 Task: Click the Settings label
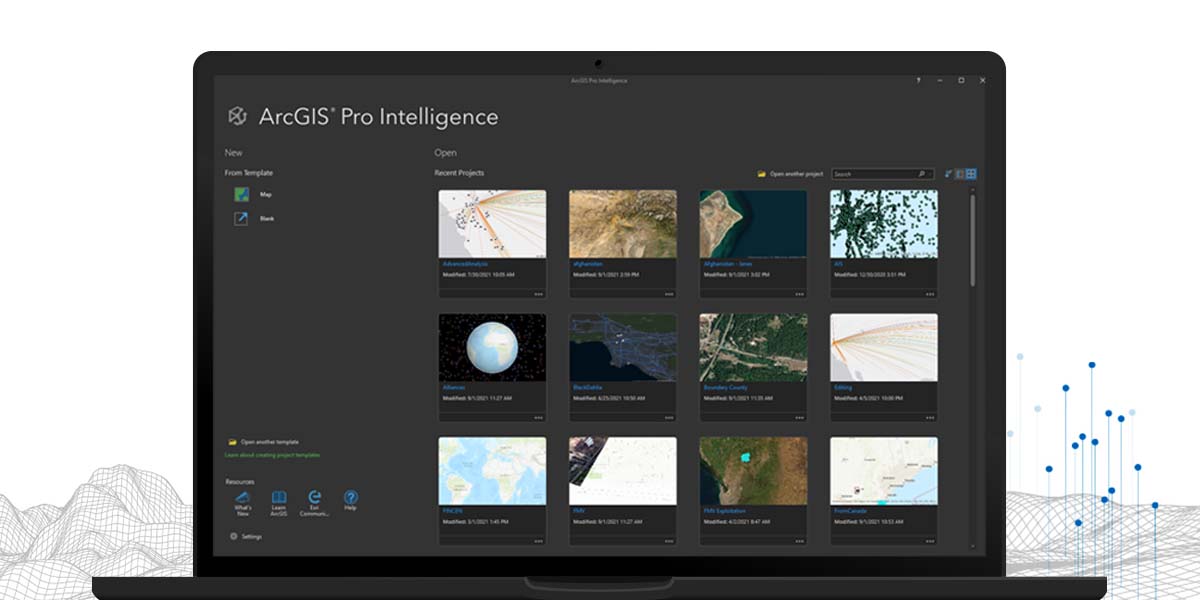click(x=251, y=537)
